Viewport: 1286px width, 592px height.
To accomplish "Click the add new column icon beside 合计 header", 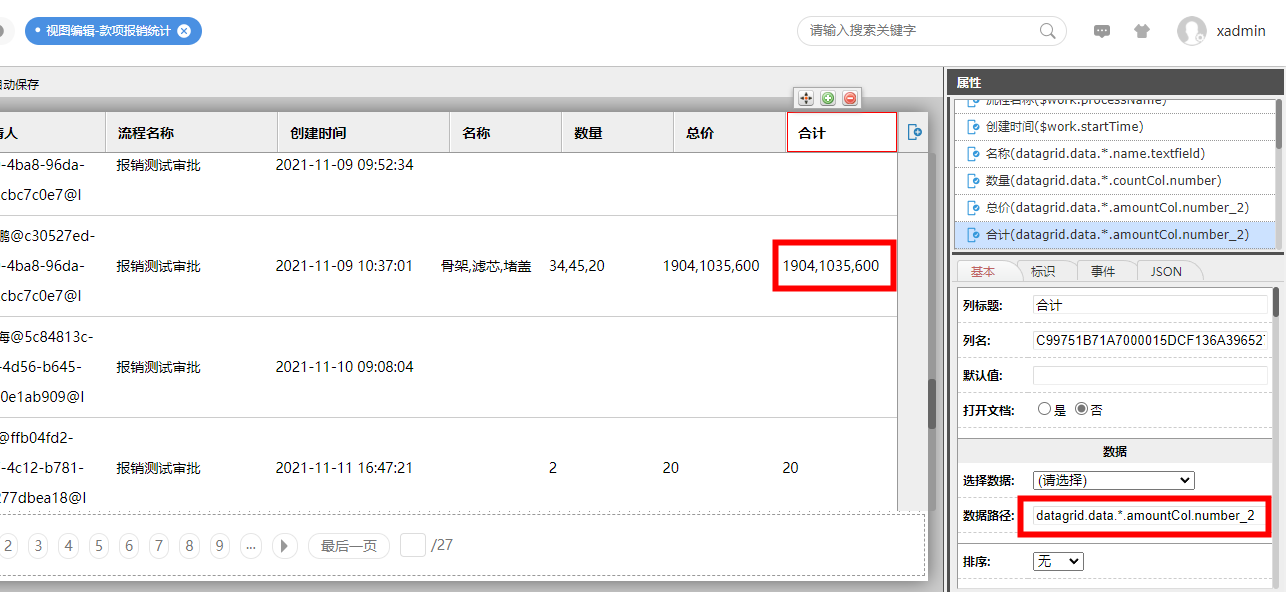I will (914, 132).
